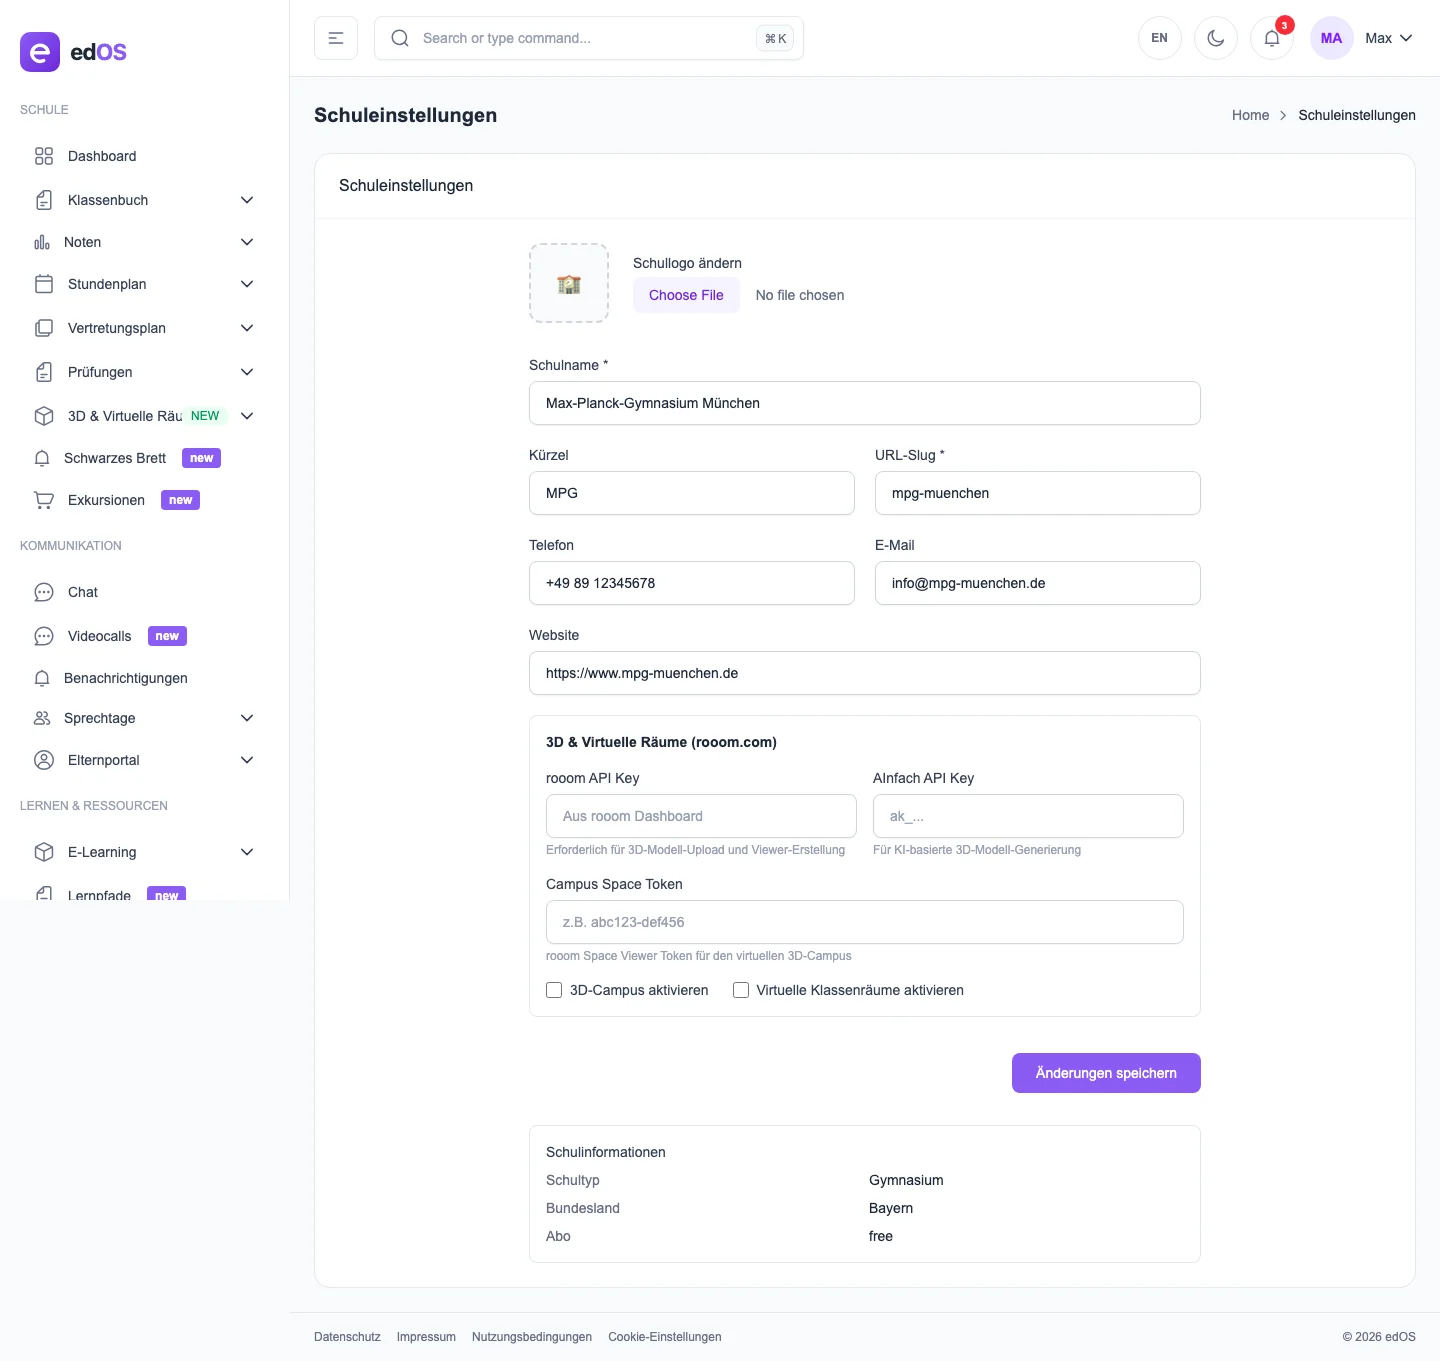
Task: Open notifications bell with red badge
Action: pyautogui.click(x=1272, y=38)
